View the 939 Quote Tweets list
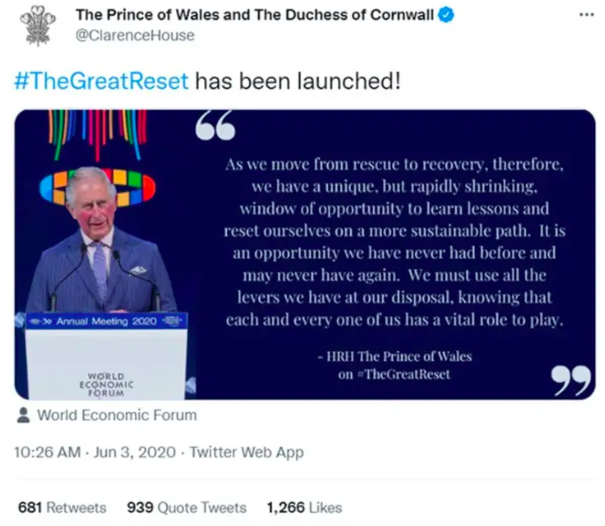Screen dimensions: 605x526 pyautogui.click(x=187, y=507)
